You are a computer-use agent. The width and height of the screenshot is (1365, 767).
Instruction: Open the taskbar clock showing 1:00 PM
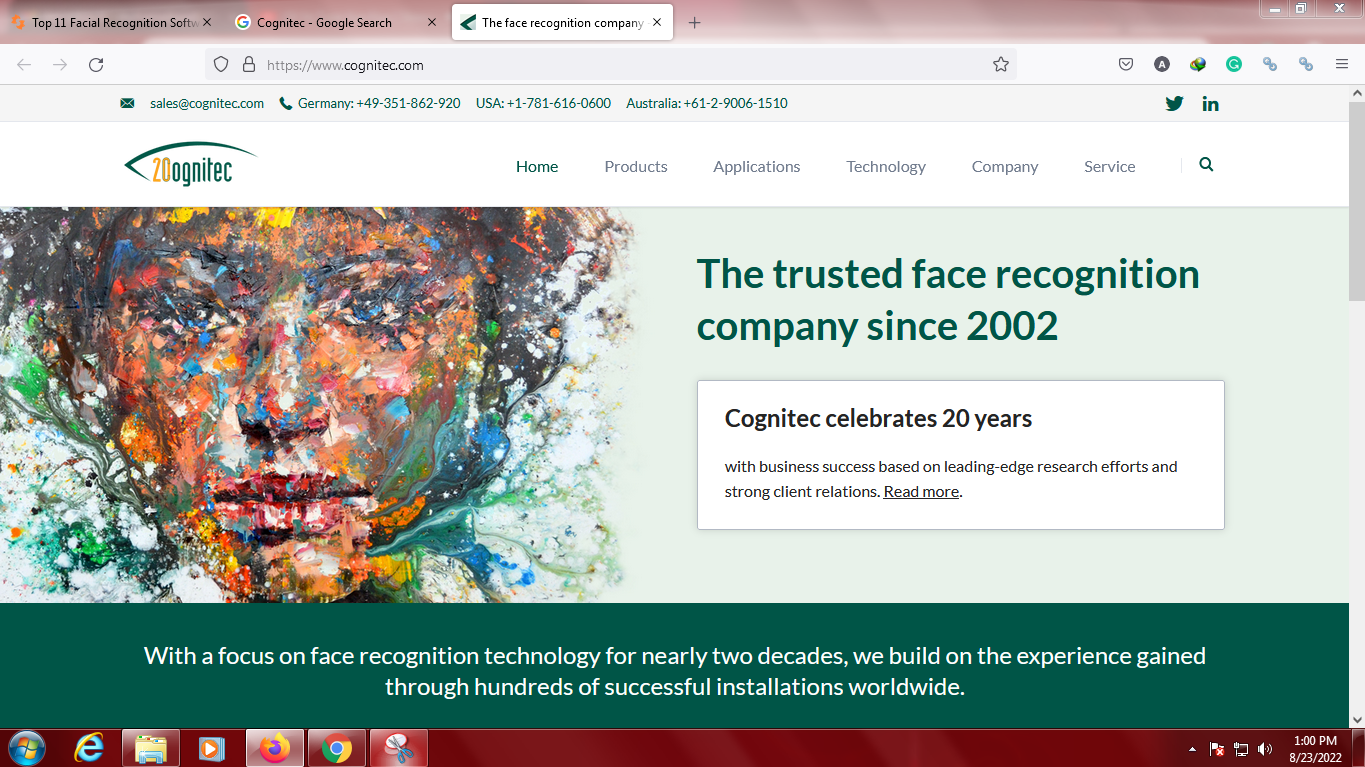pyautogui.click(x=1315, y=748)
